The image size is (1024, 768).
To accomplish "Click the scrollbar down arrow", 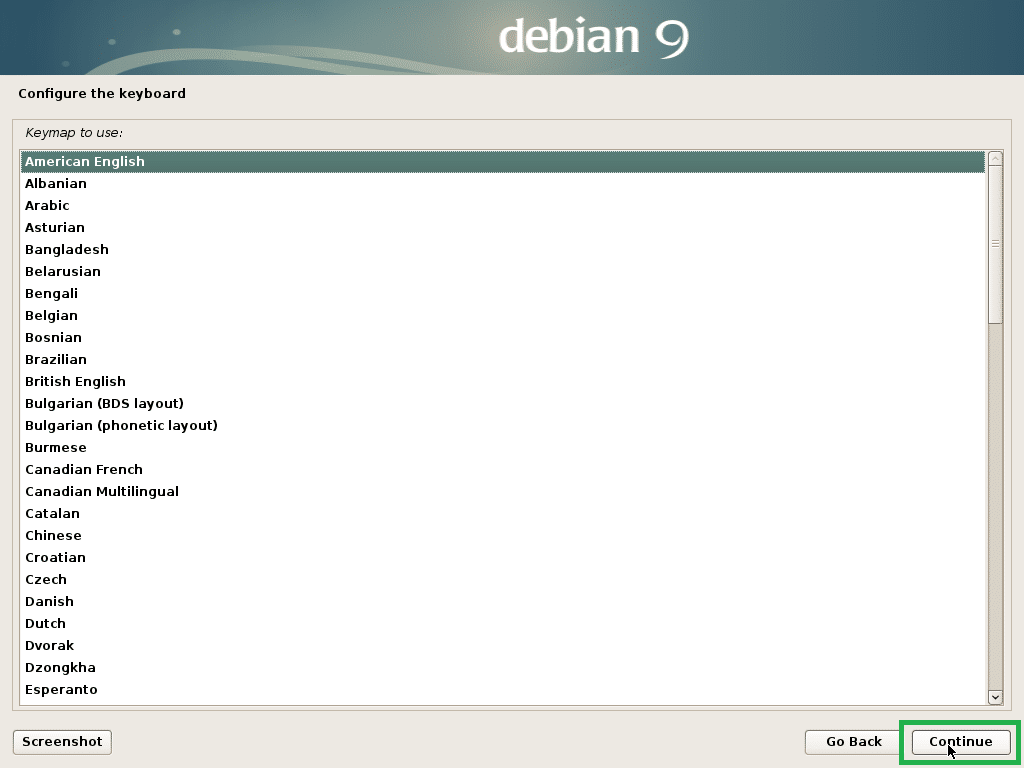I will pyautogui.click(x=995, y=697).
